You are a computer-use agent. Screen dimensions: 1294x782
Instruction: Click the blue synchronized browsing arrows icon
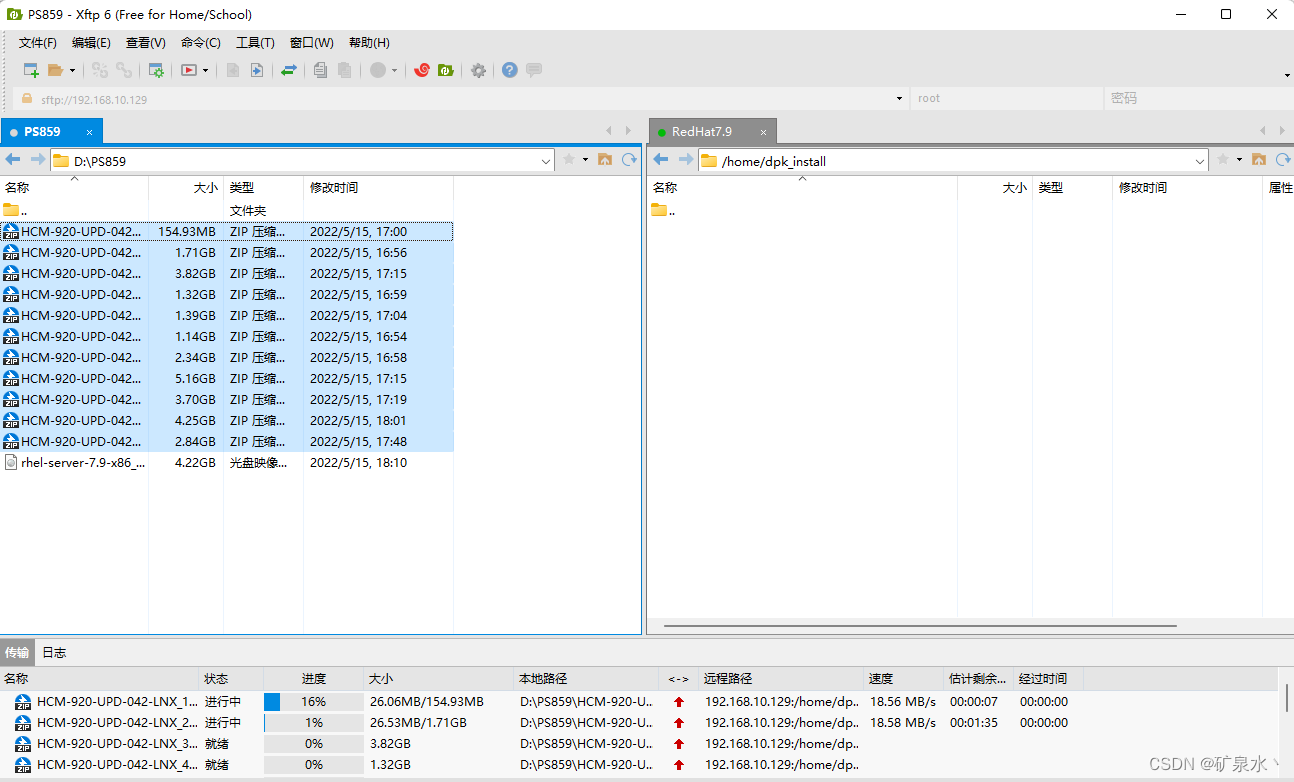289,70
